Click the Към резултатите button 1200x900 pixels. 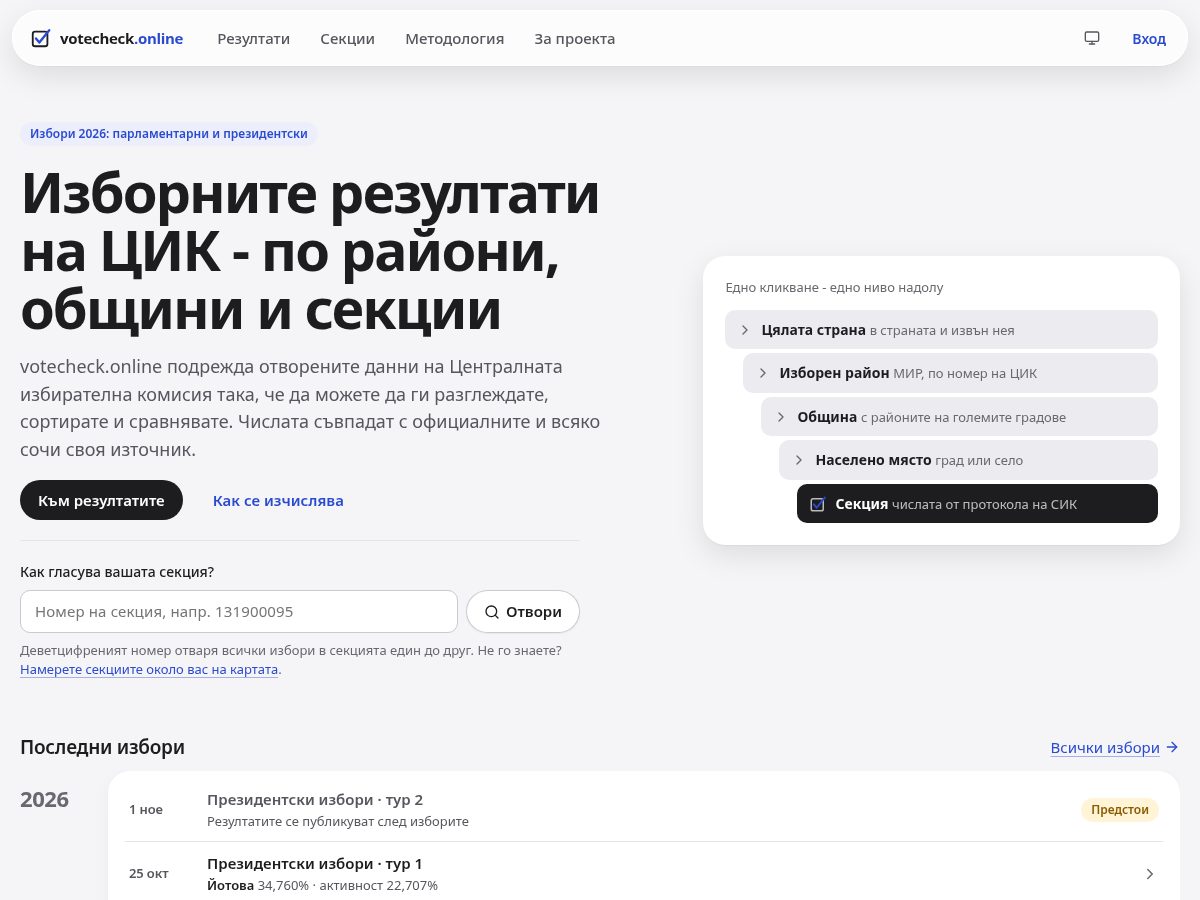(101, 500)
